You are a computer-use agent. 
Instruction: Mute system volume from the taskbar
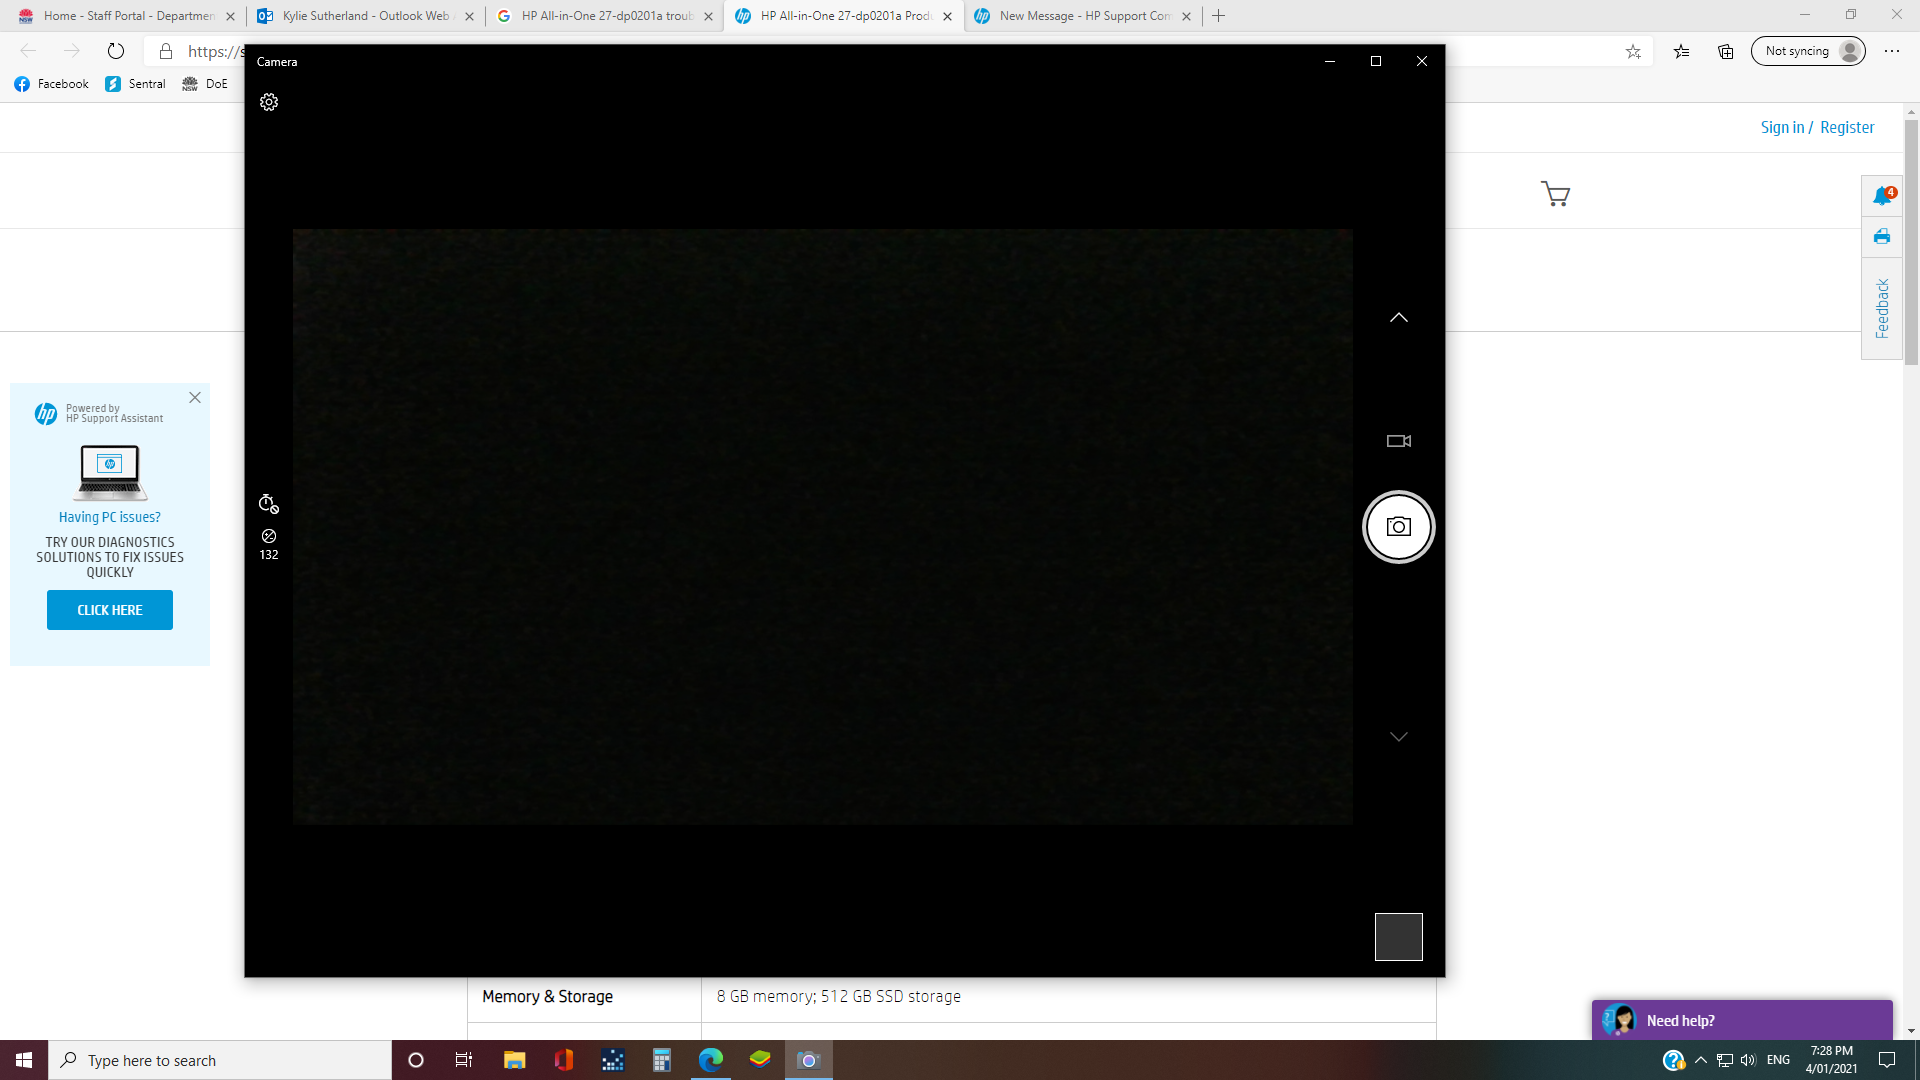tap(1748, 1060)
